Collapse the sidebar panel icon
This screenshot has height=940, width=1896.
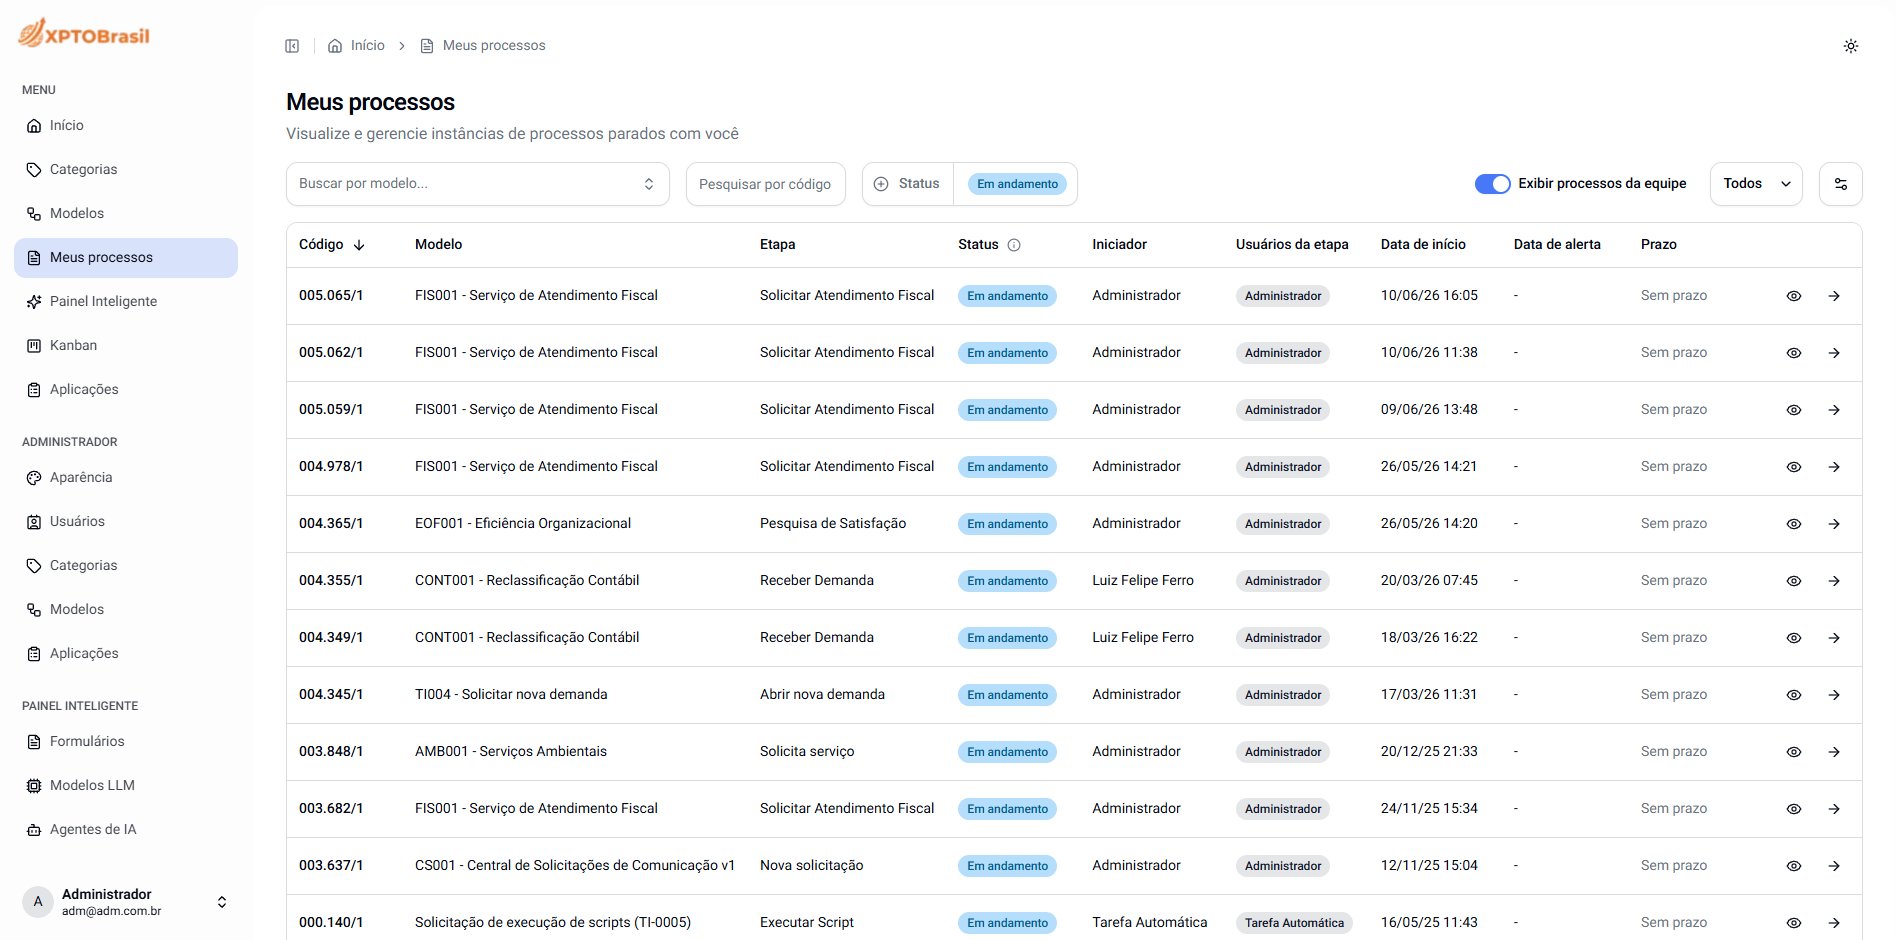point(292,46)
